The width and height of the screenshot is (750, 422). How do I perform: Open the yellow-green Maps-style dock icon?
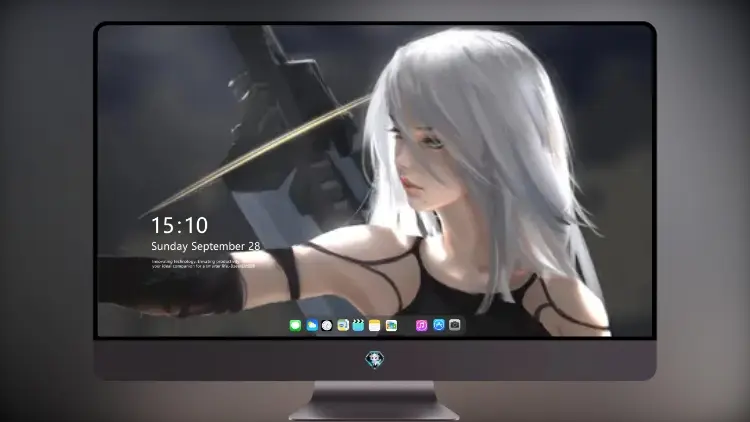click(x=343, y=325)
